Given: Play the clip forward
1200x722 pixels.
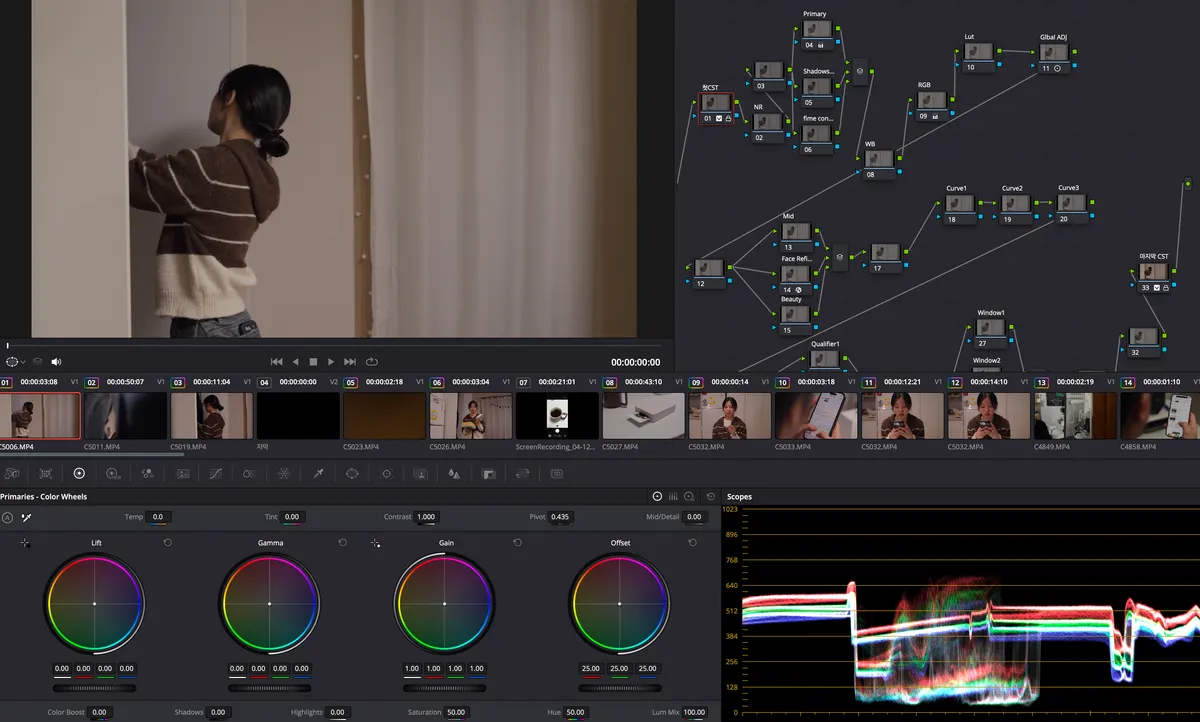Looking at the screenshot, I should (x=331, y=361).
